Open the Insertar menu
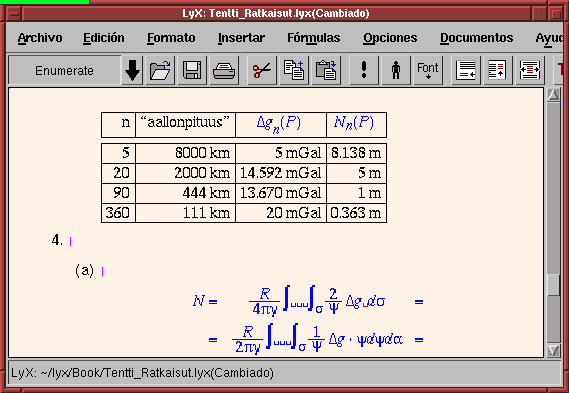Viewport: 569px width, 393px height. [x=241, y=38]
